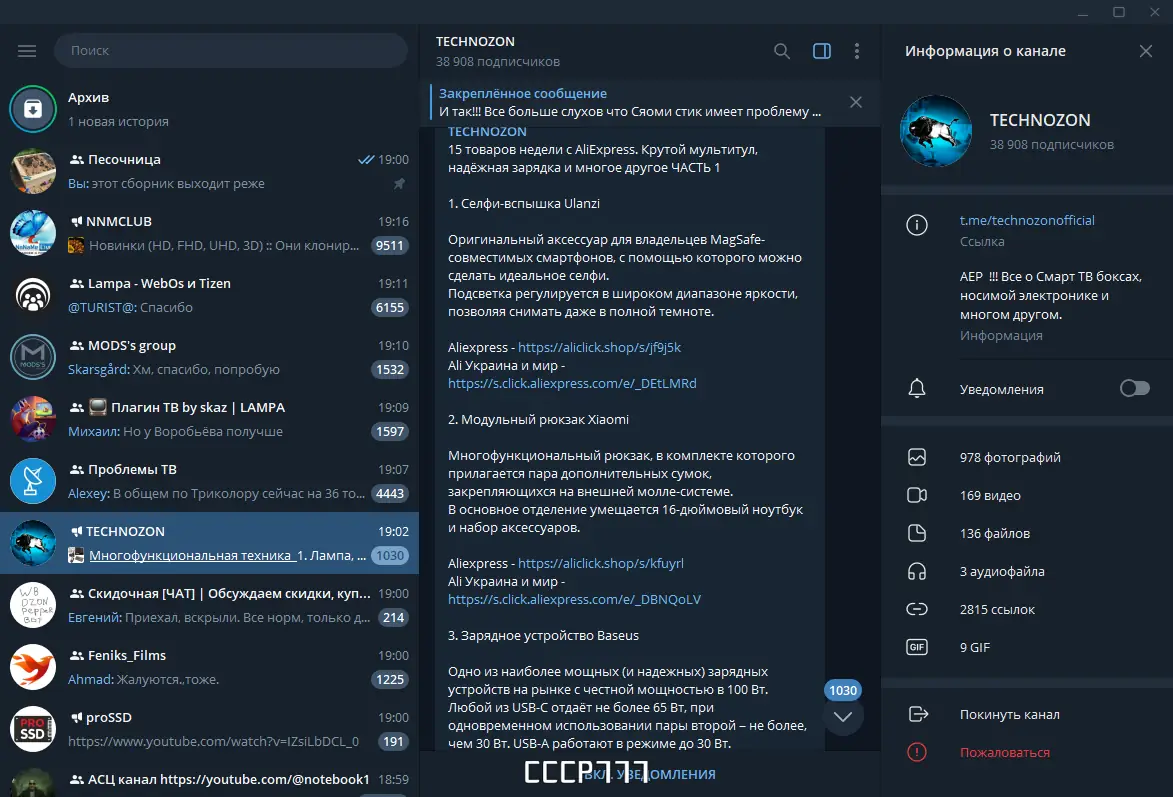Click the Поиск search input field
Screen dimensions: 1173x797
coord(230,50)
